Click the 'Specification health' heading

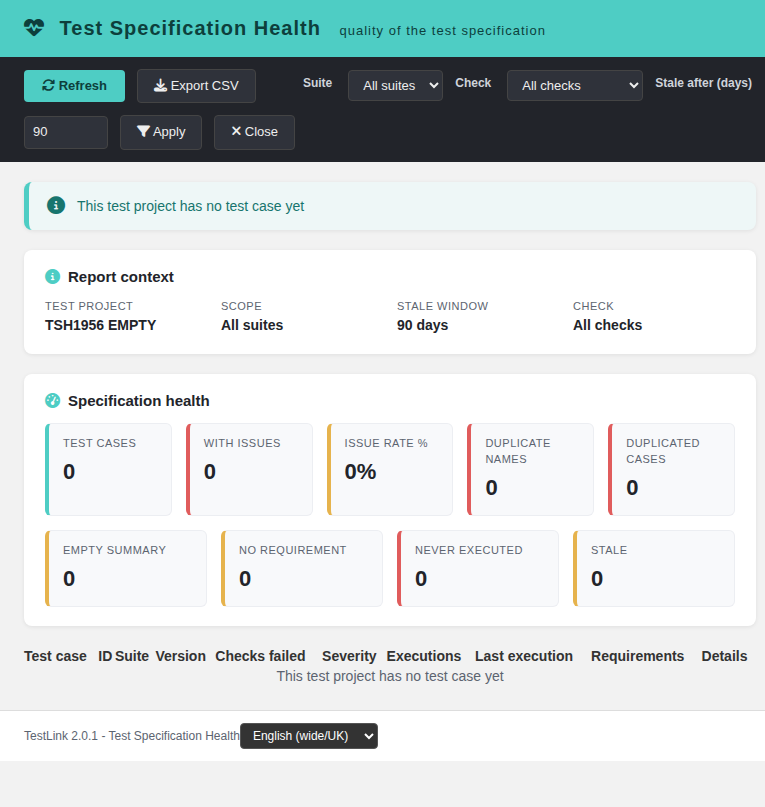tap(138, 401)
